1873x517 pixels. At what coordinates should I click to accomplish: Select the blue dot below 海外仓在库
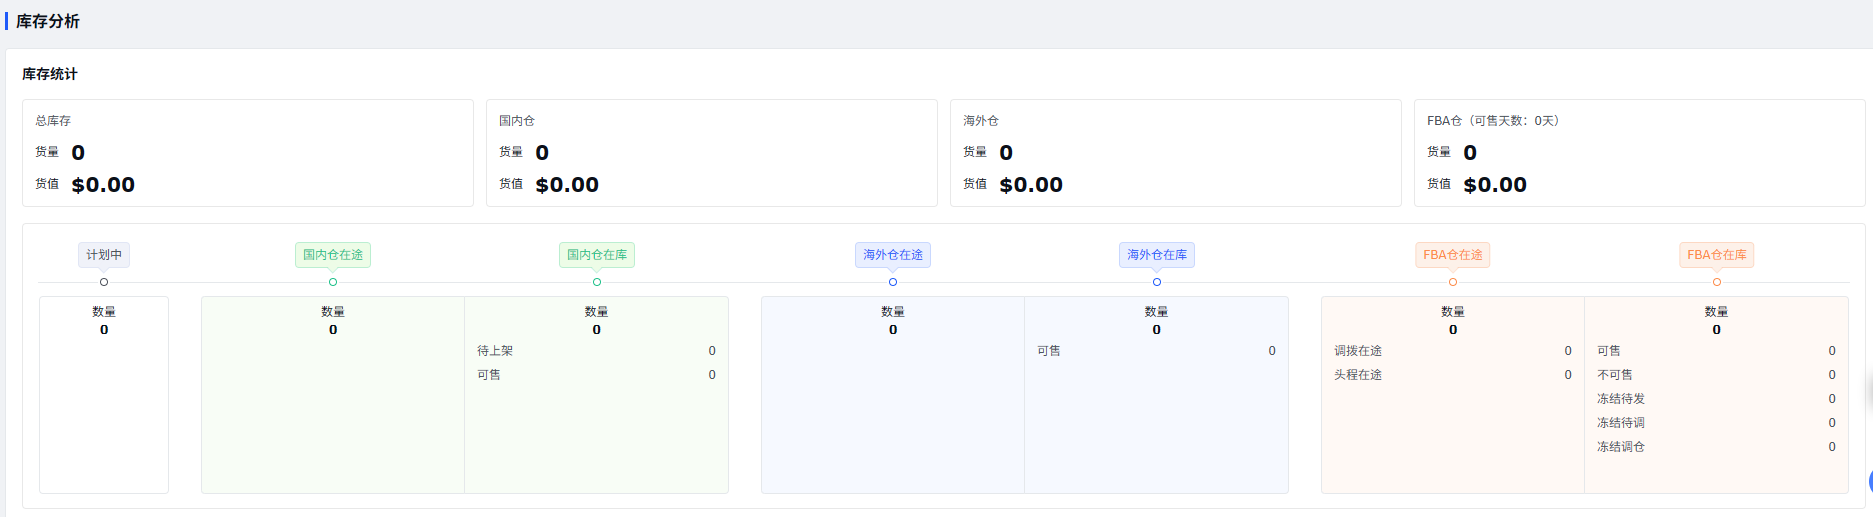(1157, 282)
